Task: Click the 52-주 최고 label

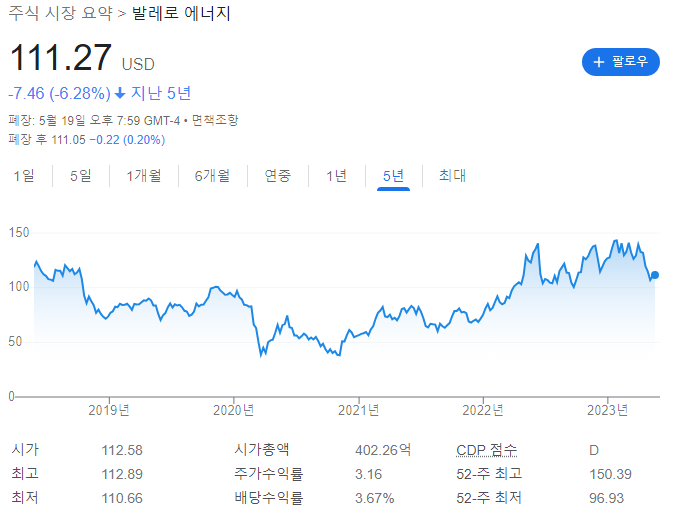Action: (x=489, y=474)
